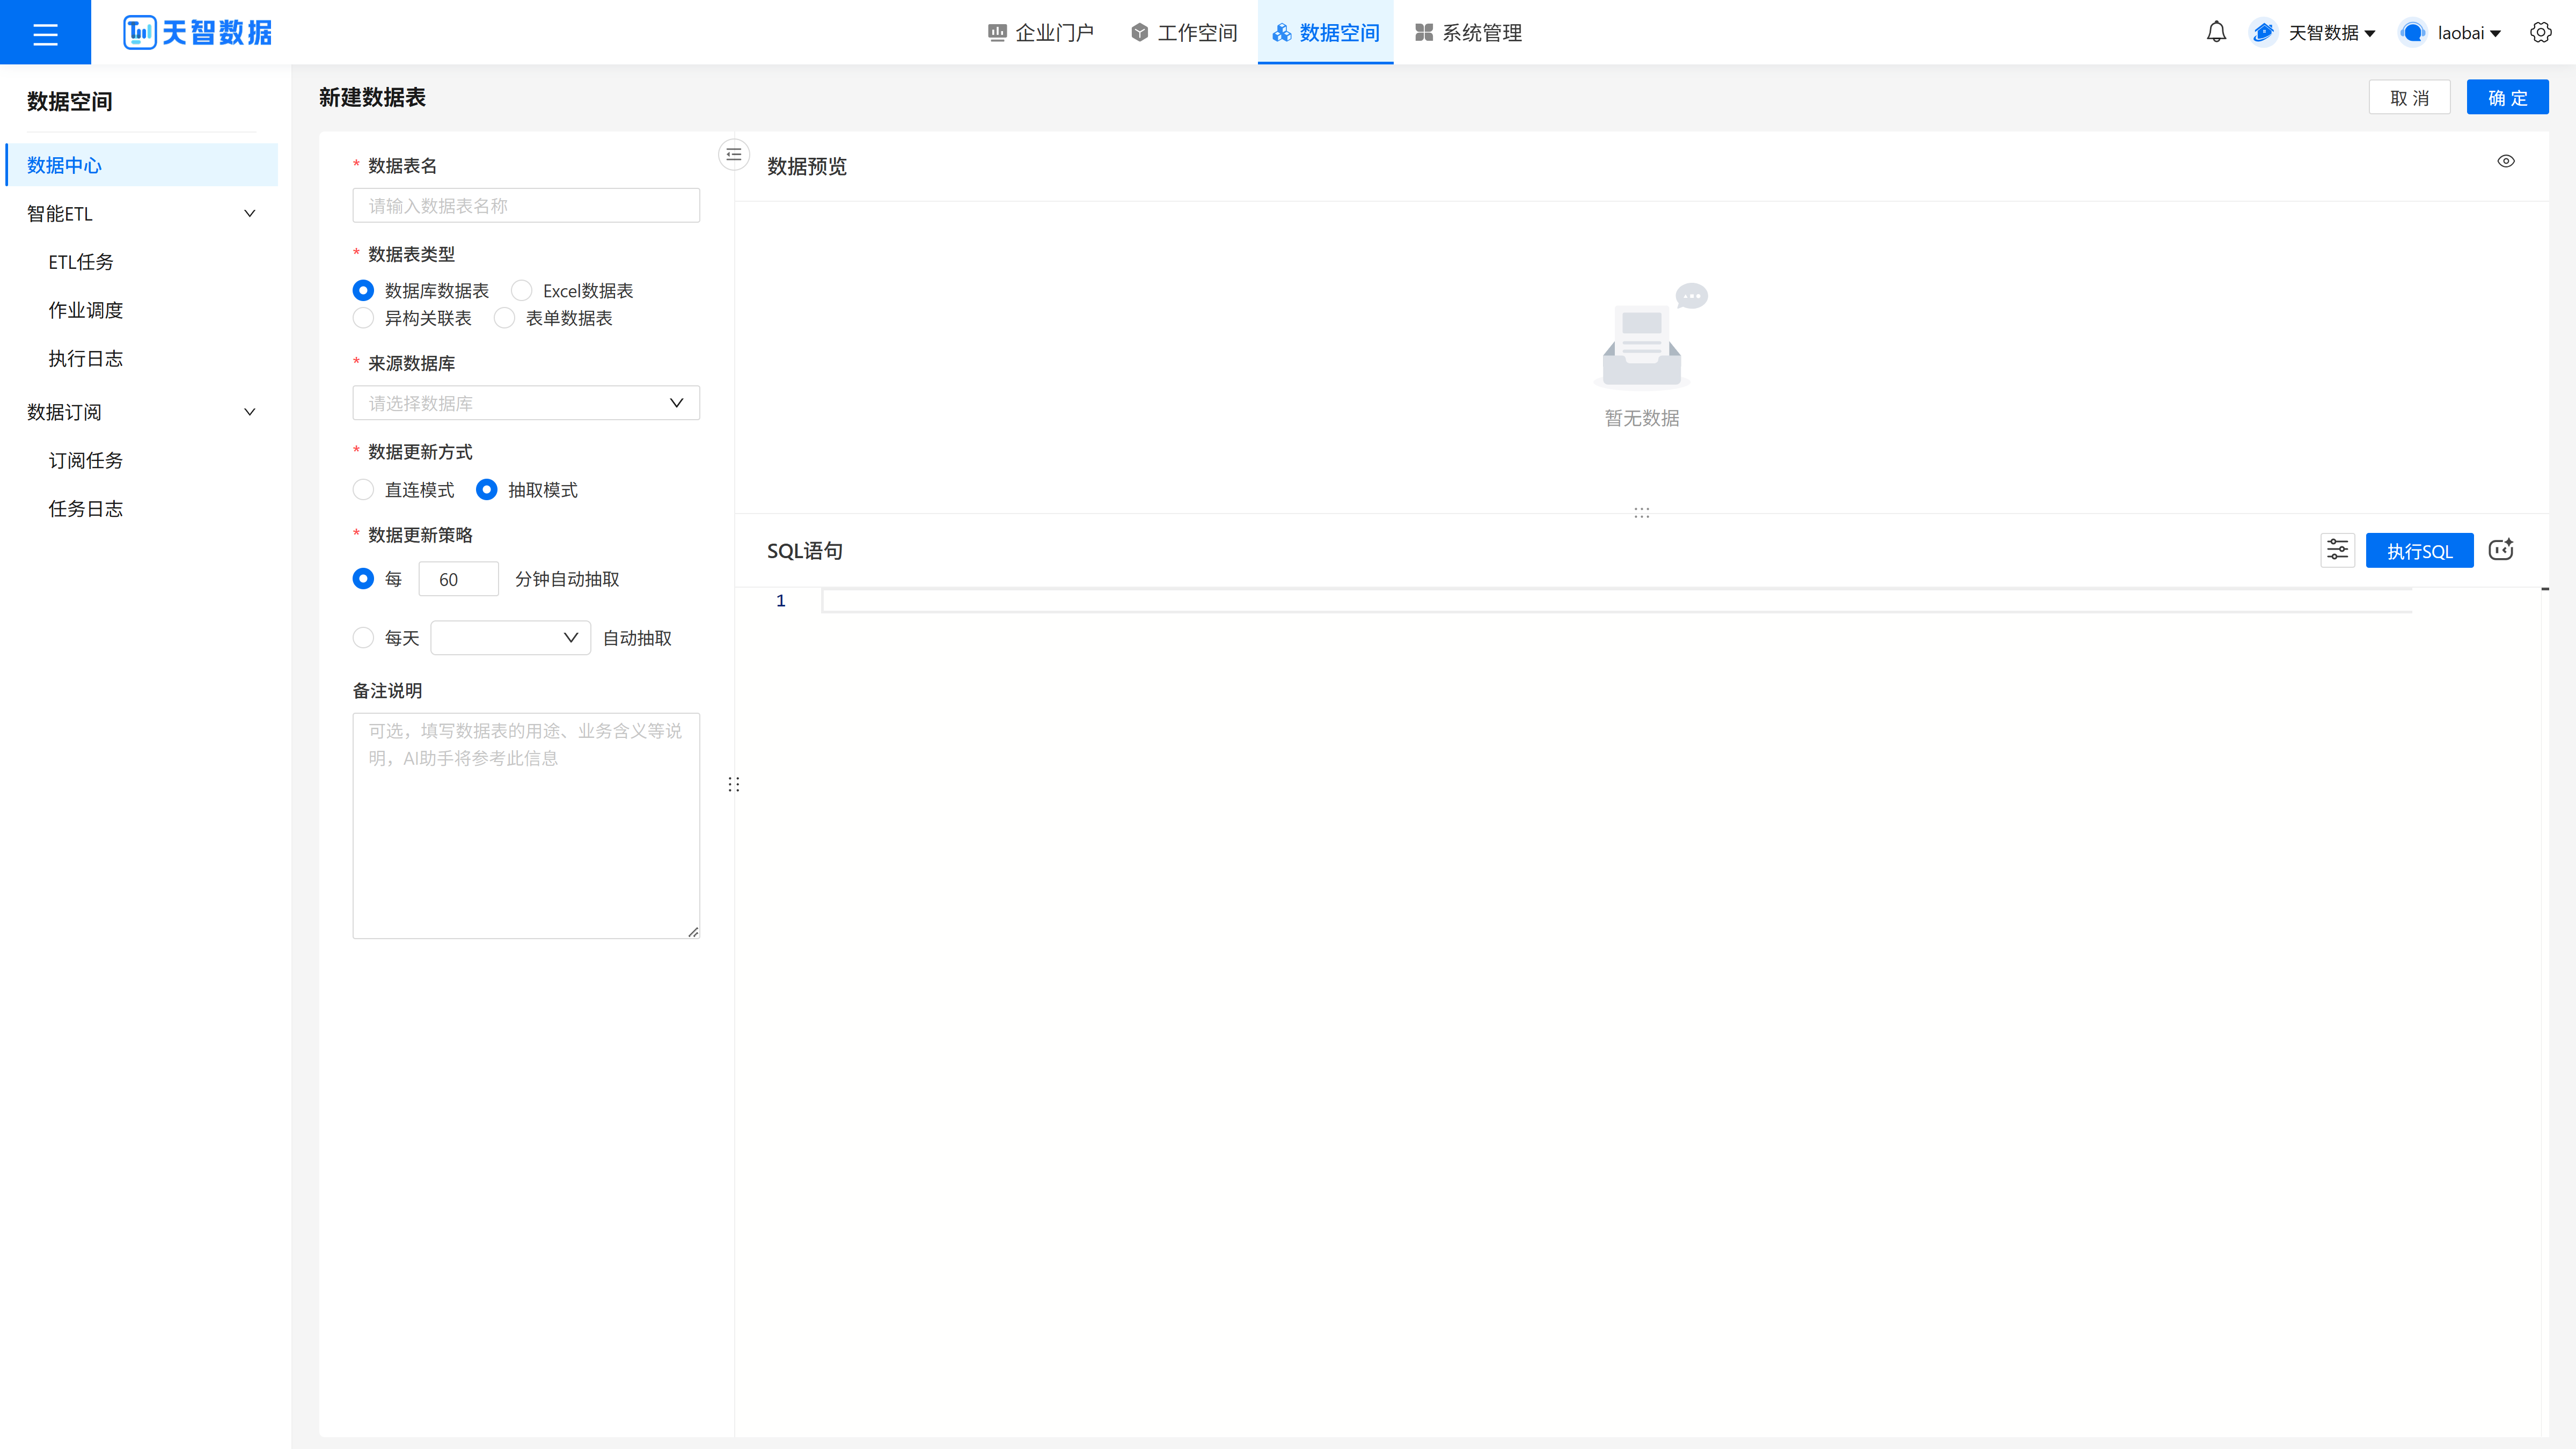Screen dimensions: 2576x1449
Task: Open the notification bell
Action: coord(2216,33)
